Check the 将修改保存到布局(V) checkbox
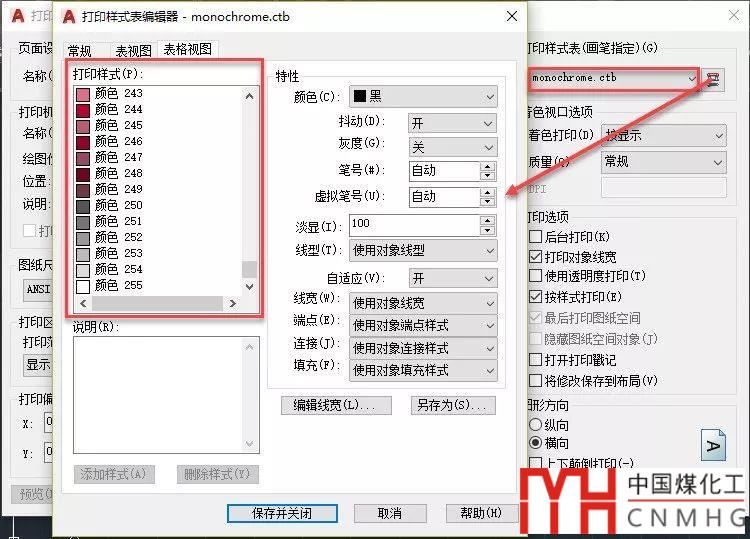The width and height of the screenshot is (750, 539). click(x=536, y=381)
